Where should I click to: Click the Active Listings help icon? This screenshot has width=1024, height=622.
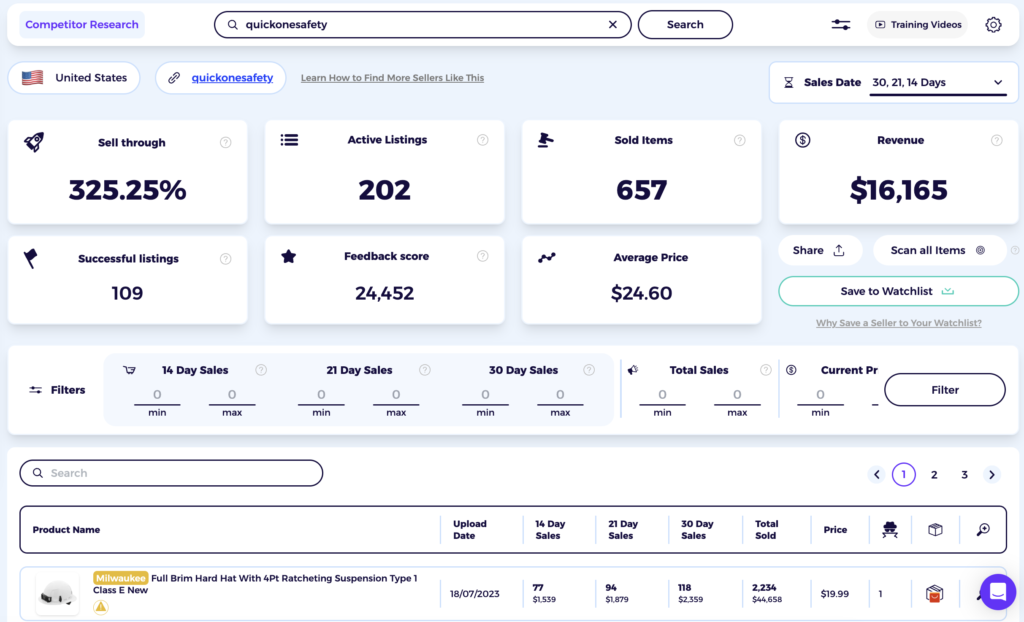[483, 140]
